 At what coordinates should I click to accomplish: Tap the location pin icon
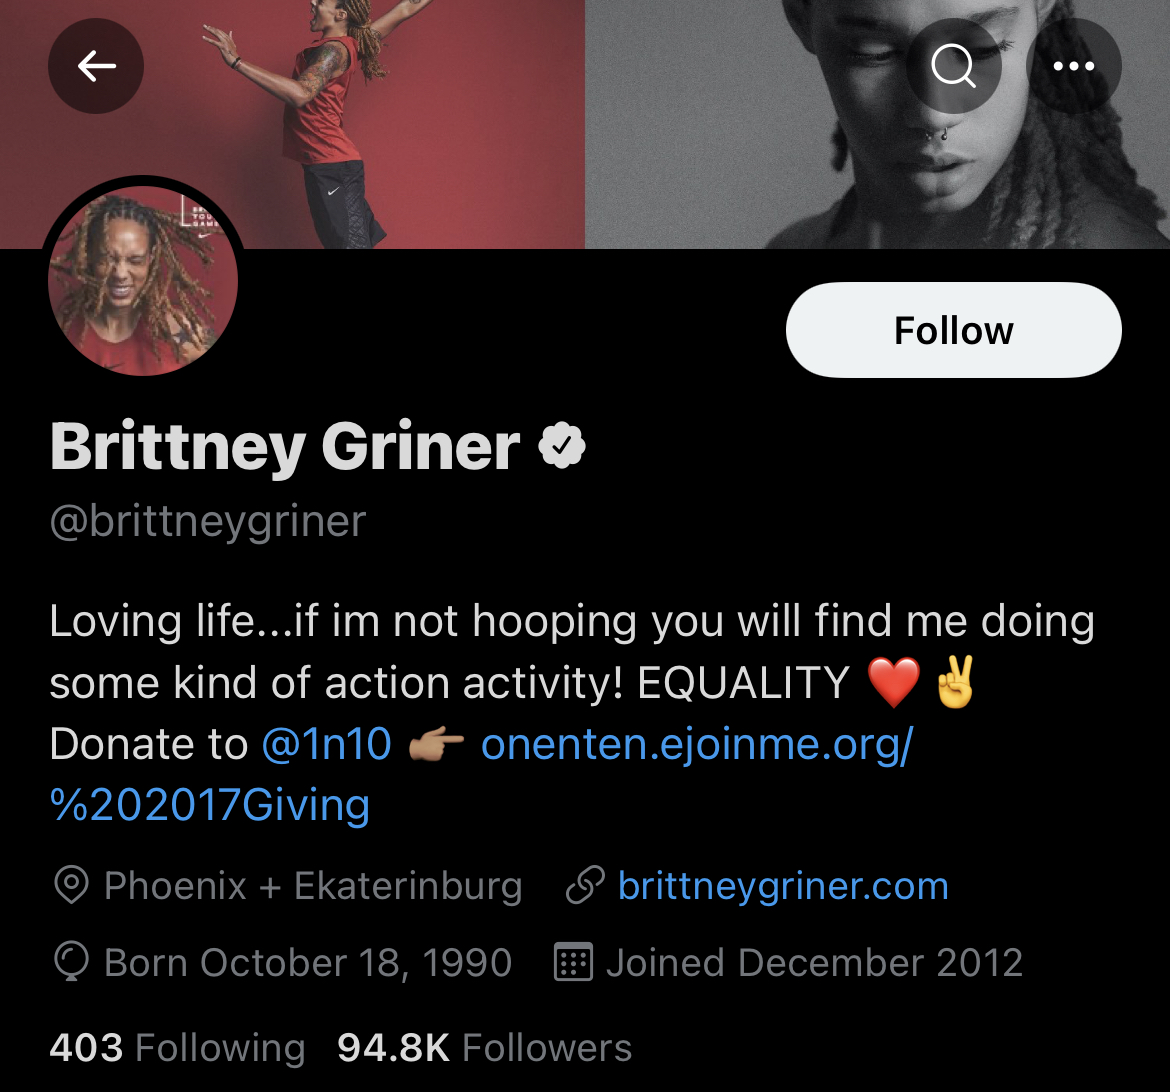pos(72,885)
